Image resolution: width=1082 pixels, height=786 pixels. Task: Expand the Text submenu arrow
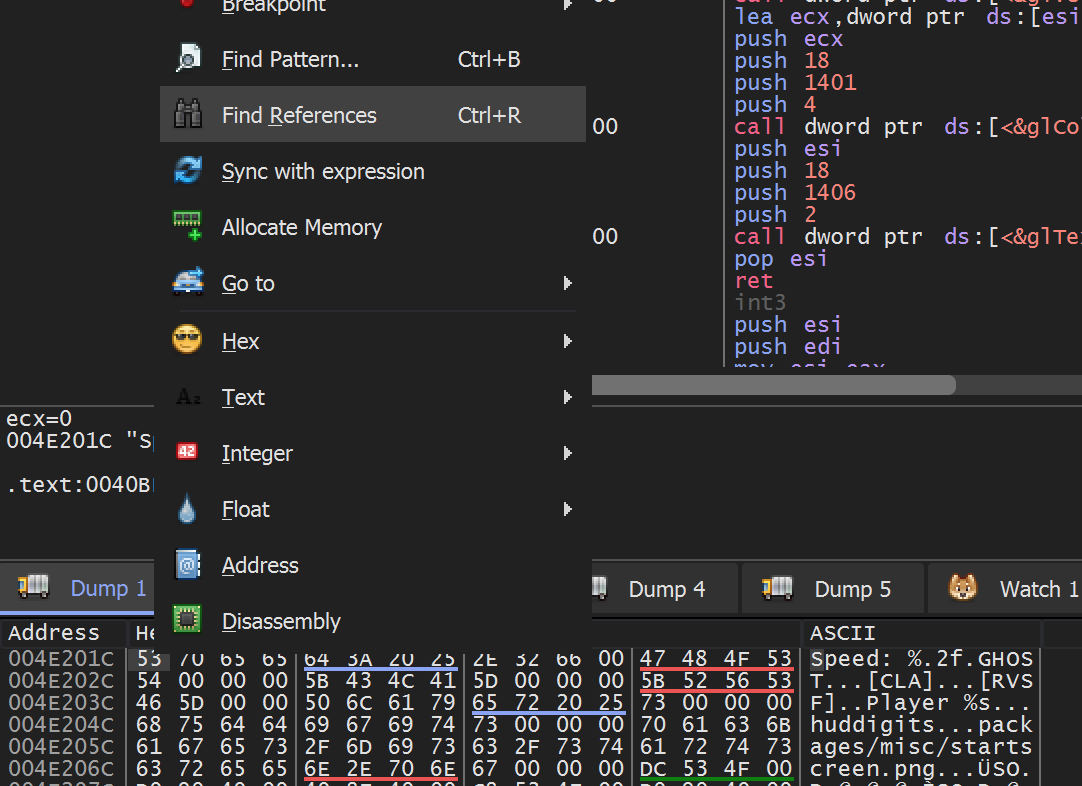[x=567, y=397]
